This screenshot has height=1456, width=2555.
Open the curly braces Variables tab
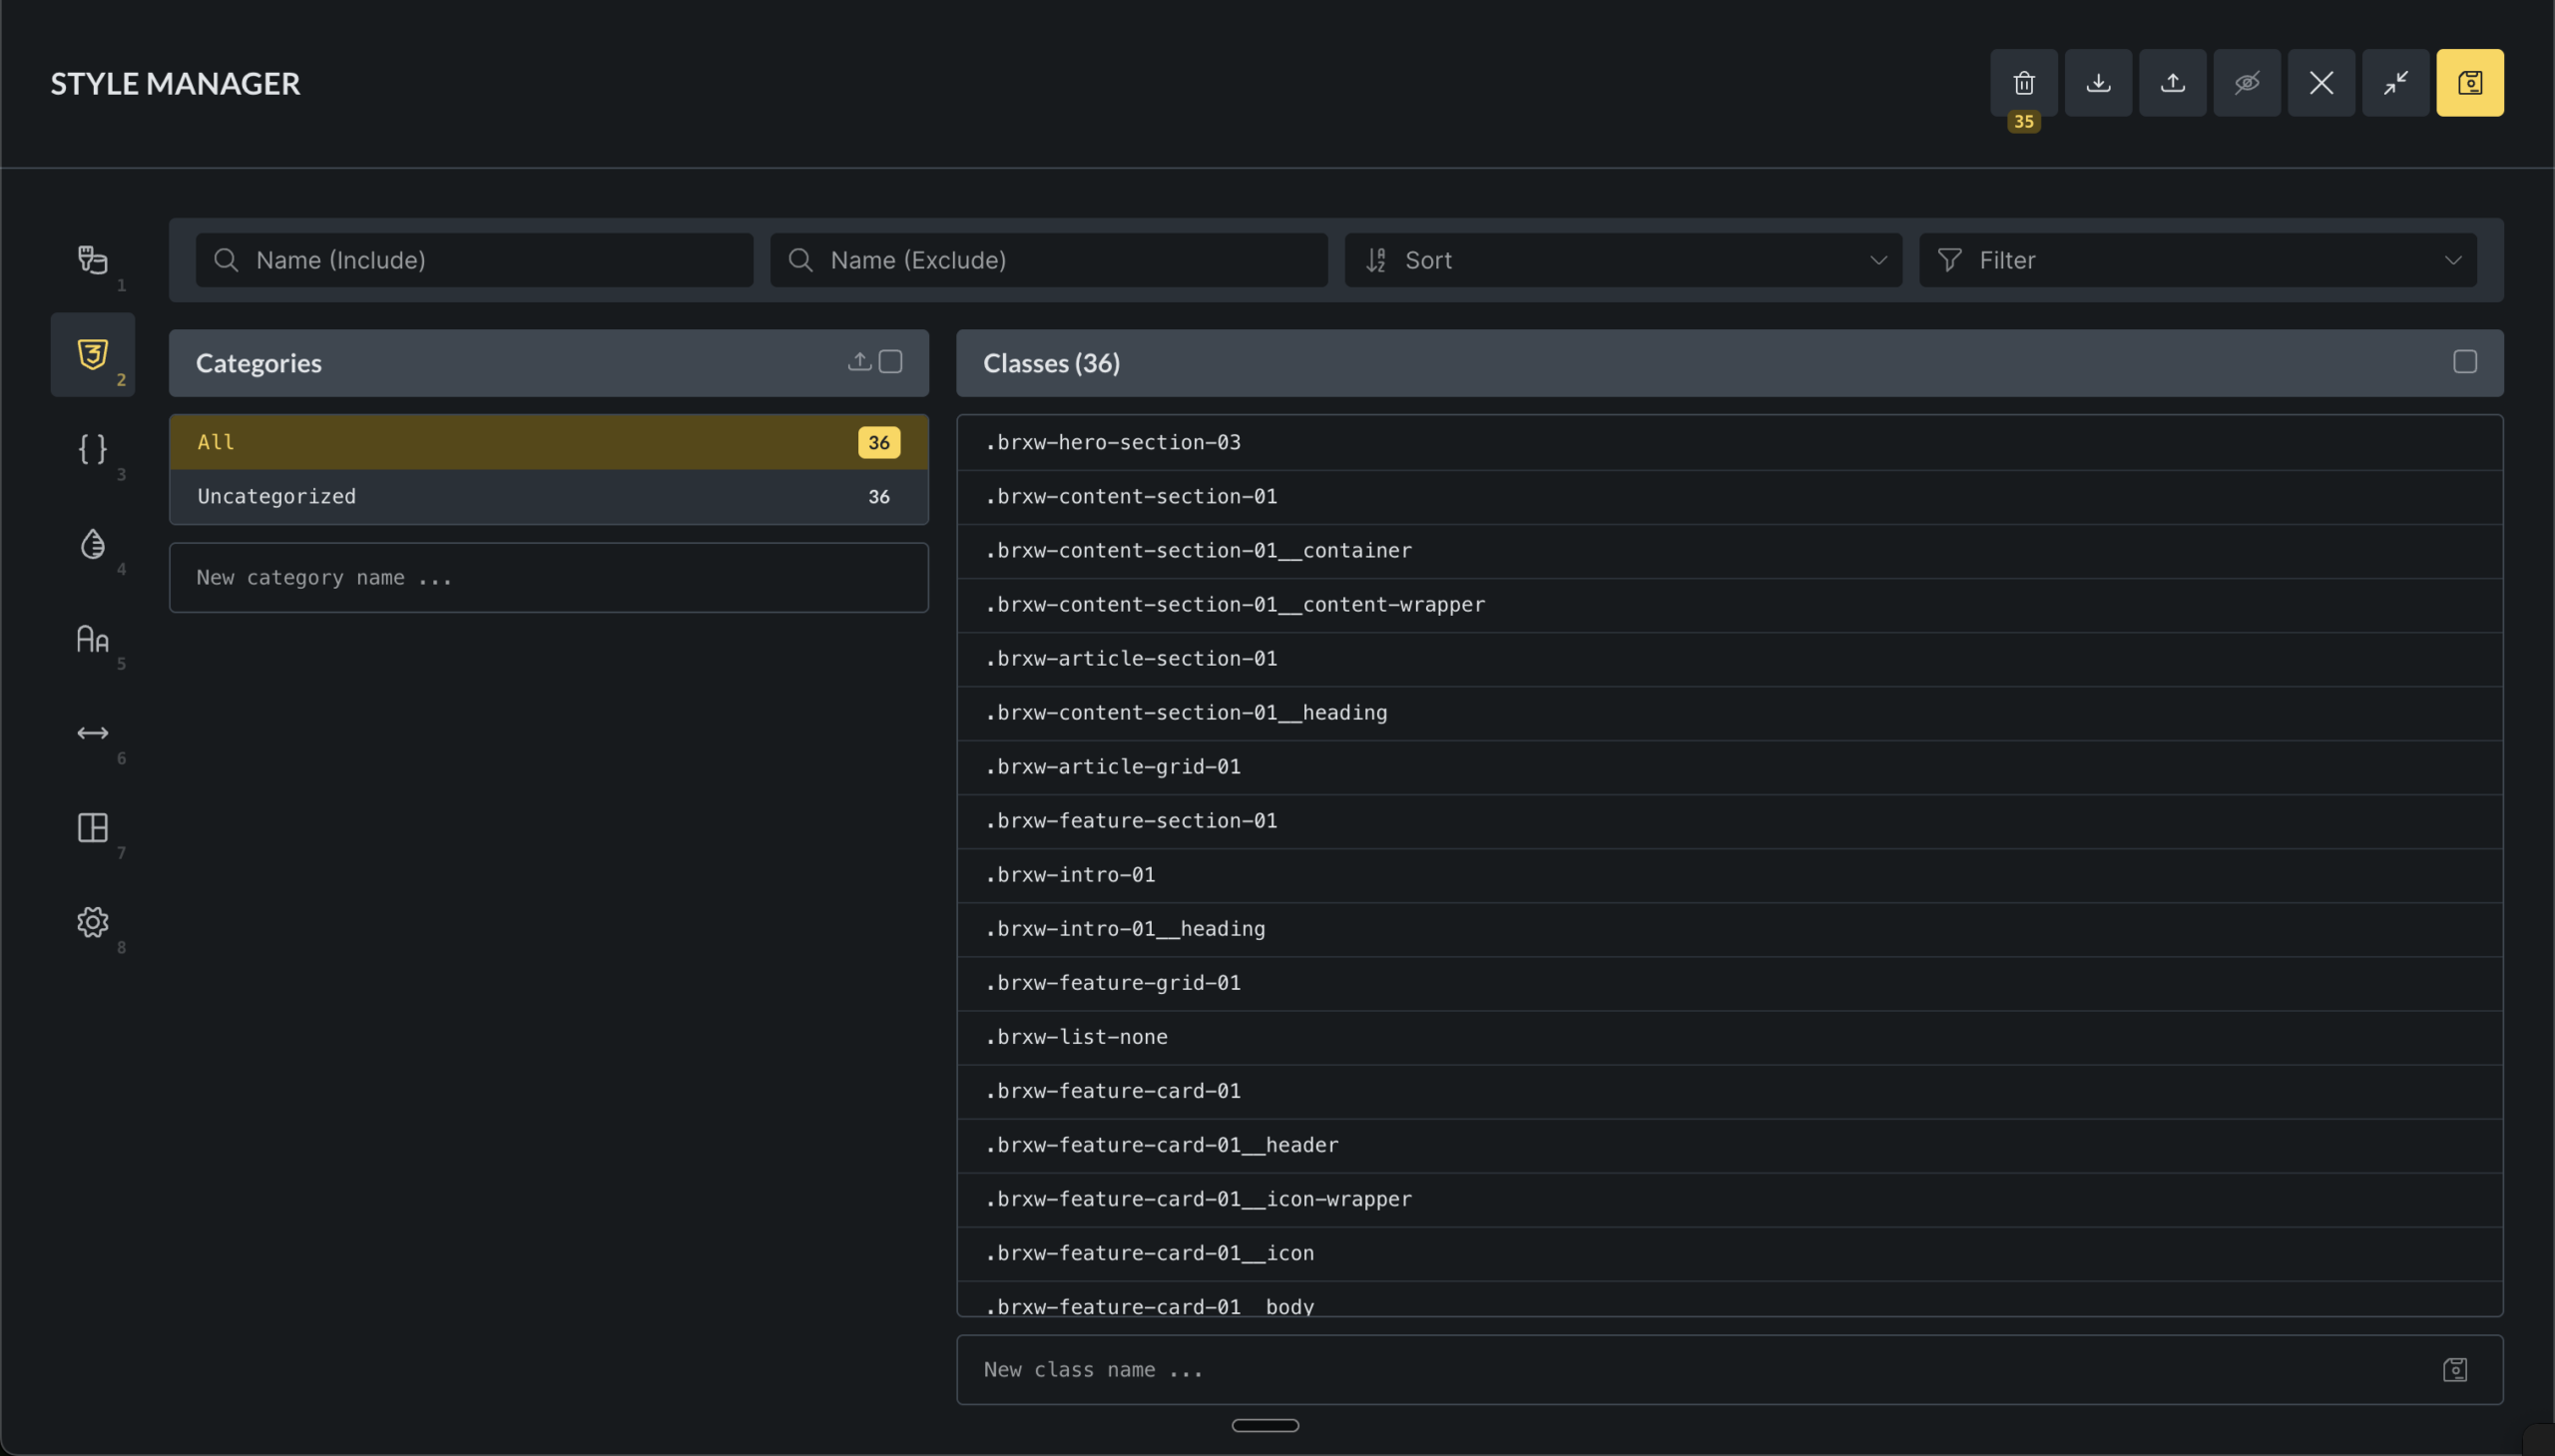click(92, 449)
